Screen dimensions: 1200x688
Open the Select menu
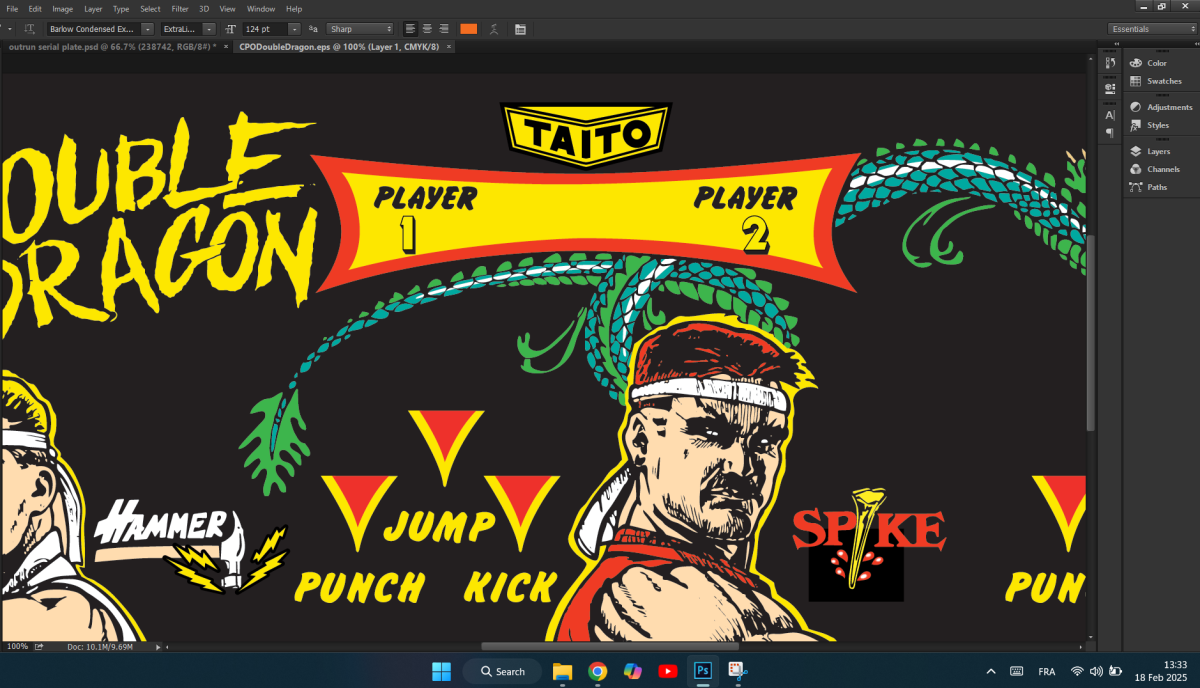click(150, 9)
